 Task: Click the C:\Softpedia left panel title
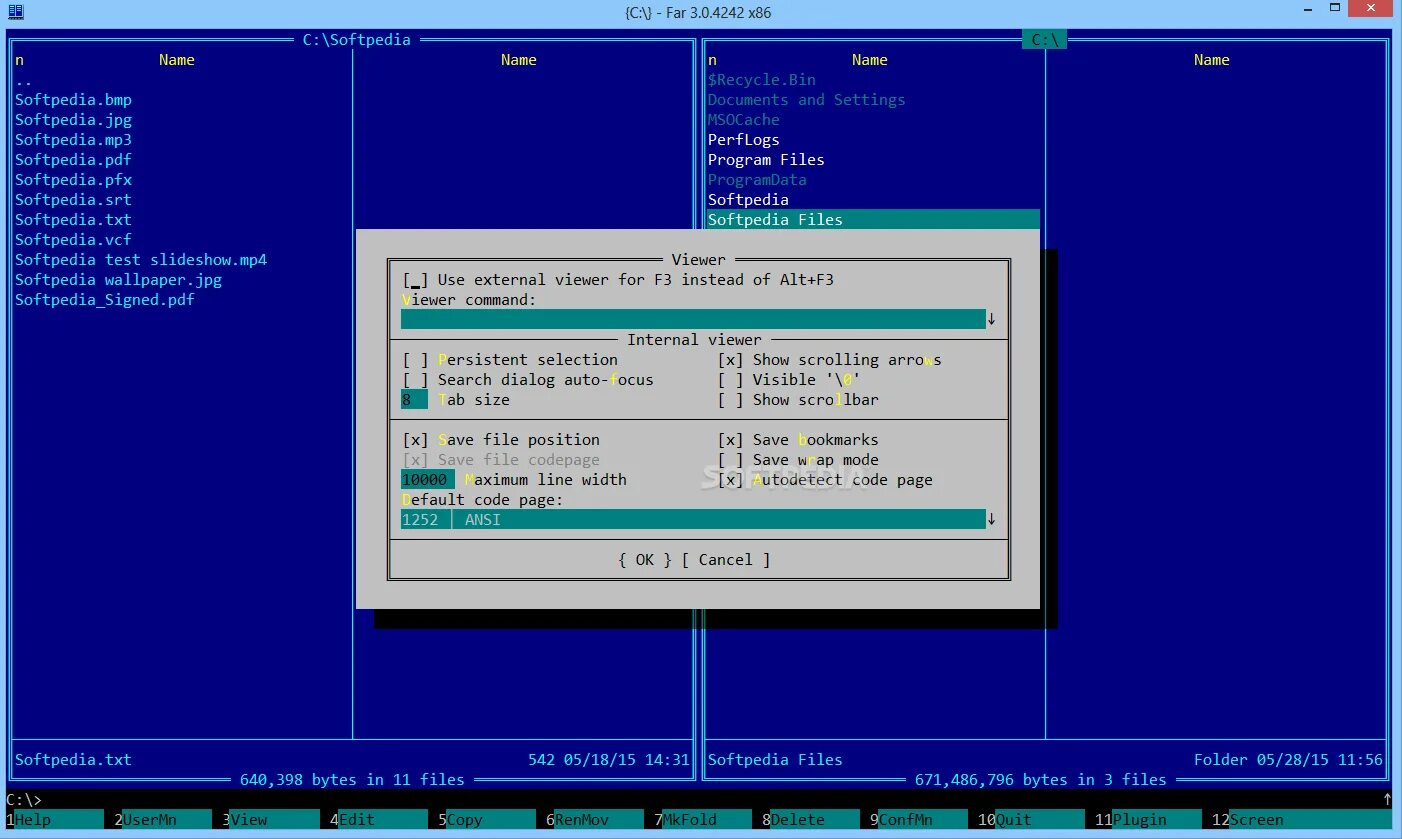click(x=357, y=40)
